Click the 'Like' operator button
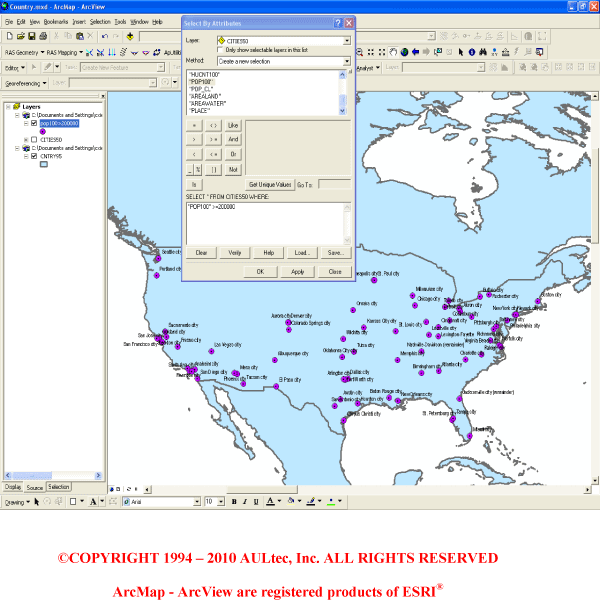The height and width of the screenshot is (604, 600). pyautogui.click(x=233, y=125)
